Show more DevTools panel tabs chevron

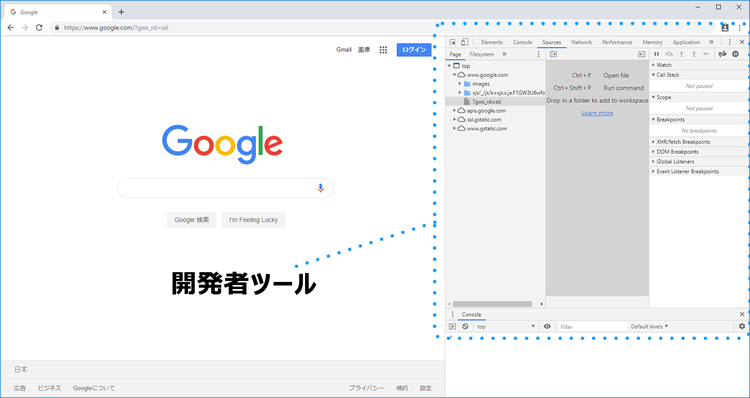point(711,42)
